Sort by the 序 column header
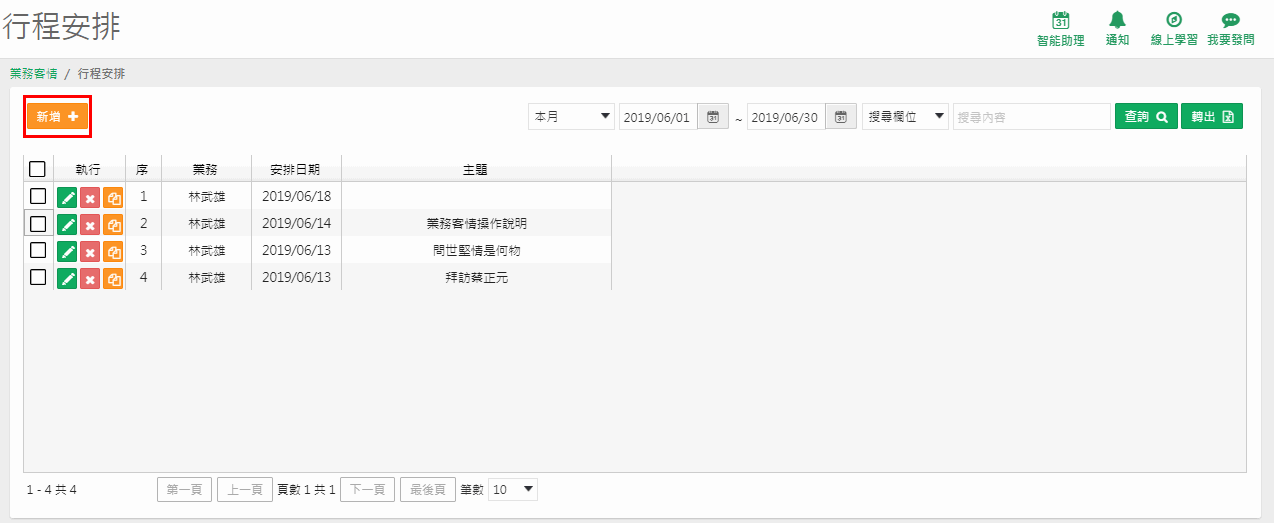 tap(143, 170)
